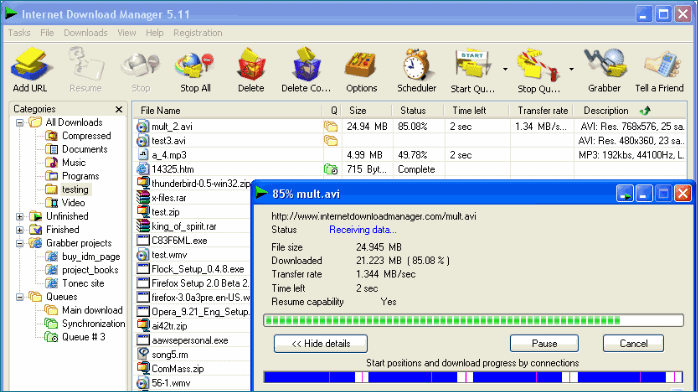The height and width of the screenshot is (392, 698).
Task: Select the test3.avi file row
Action: coord(410,141)
